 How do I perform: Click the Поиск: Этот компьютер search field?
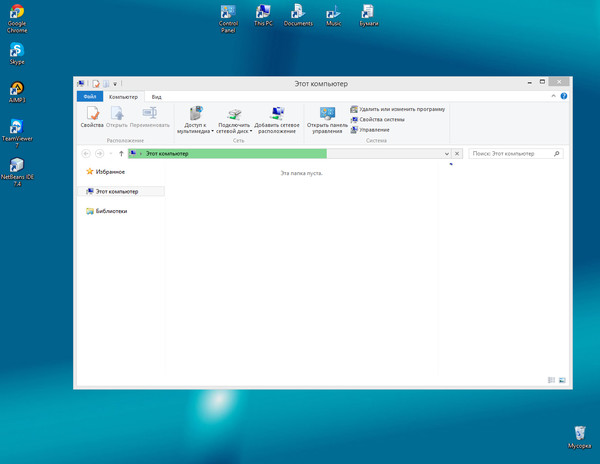(x=515, y=154)
